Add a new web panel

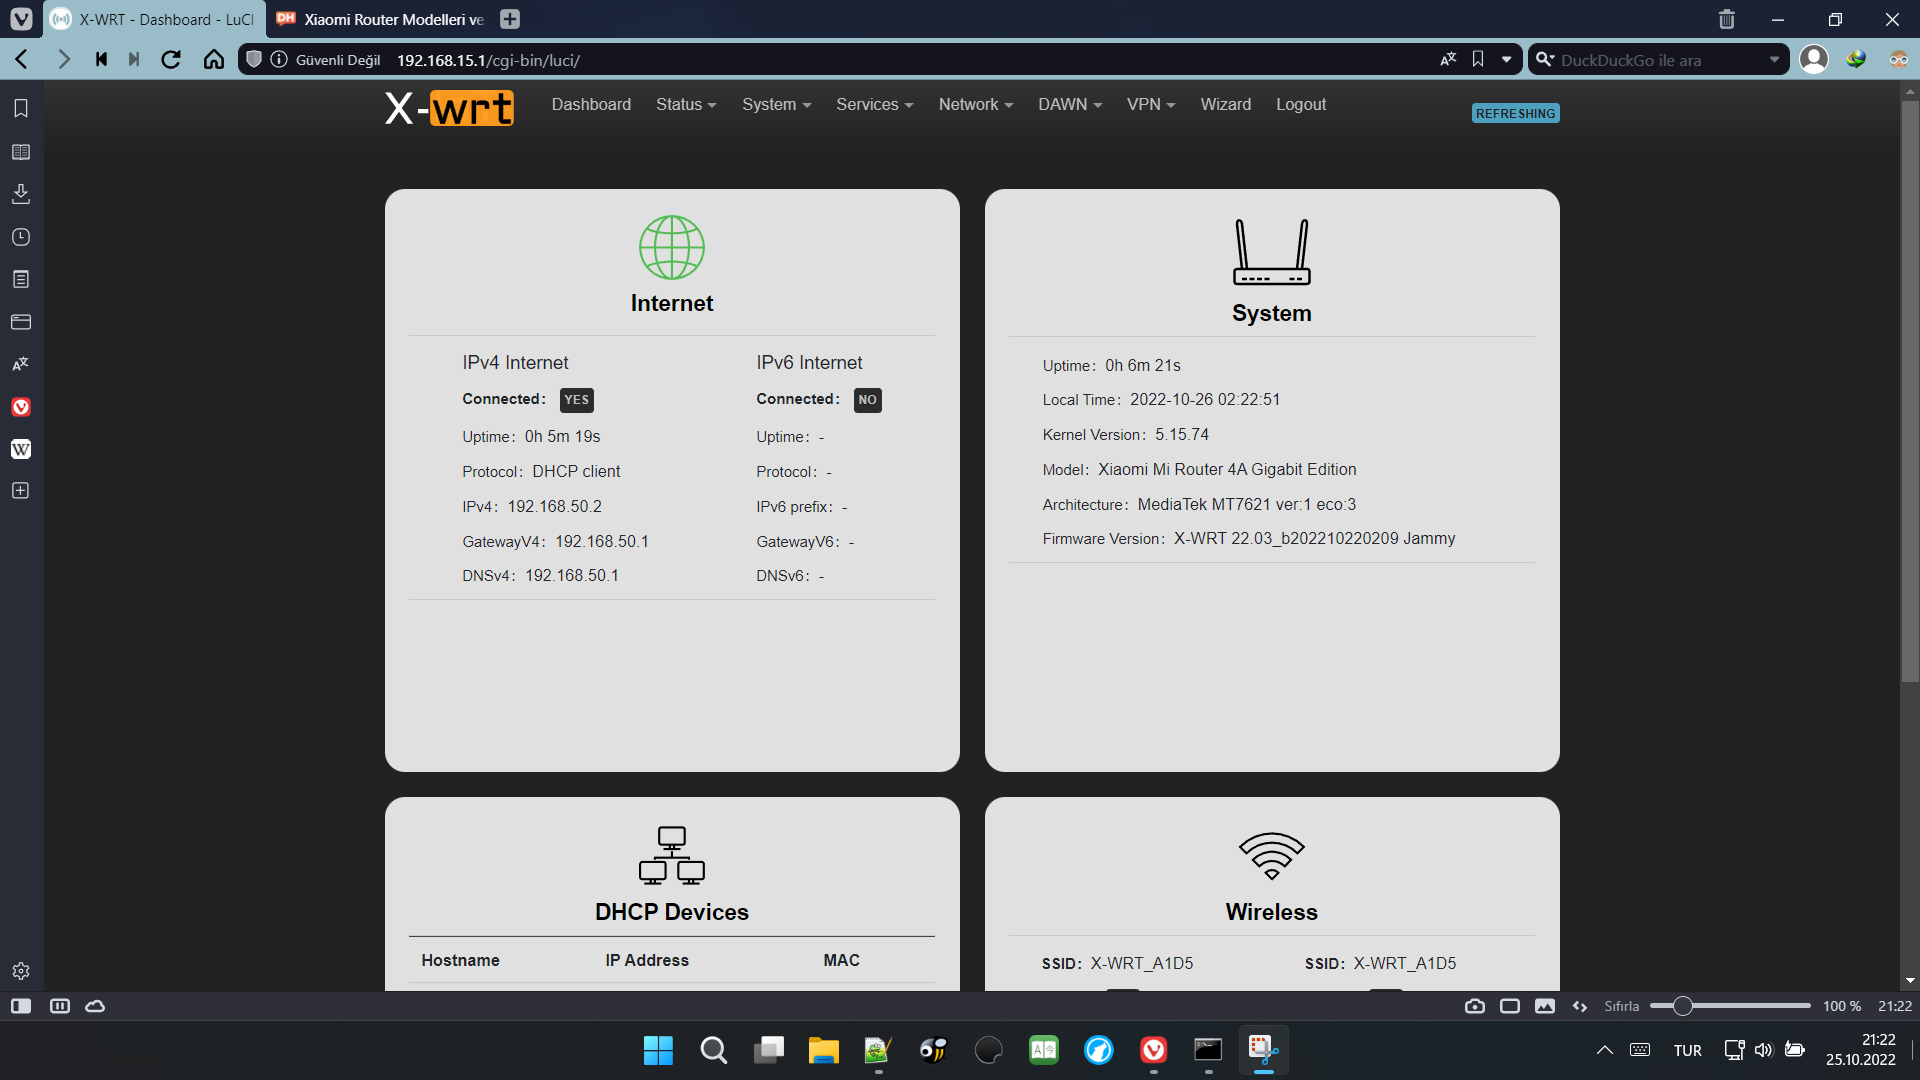[x=21, y=491]
